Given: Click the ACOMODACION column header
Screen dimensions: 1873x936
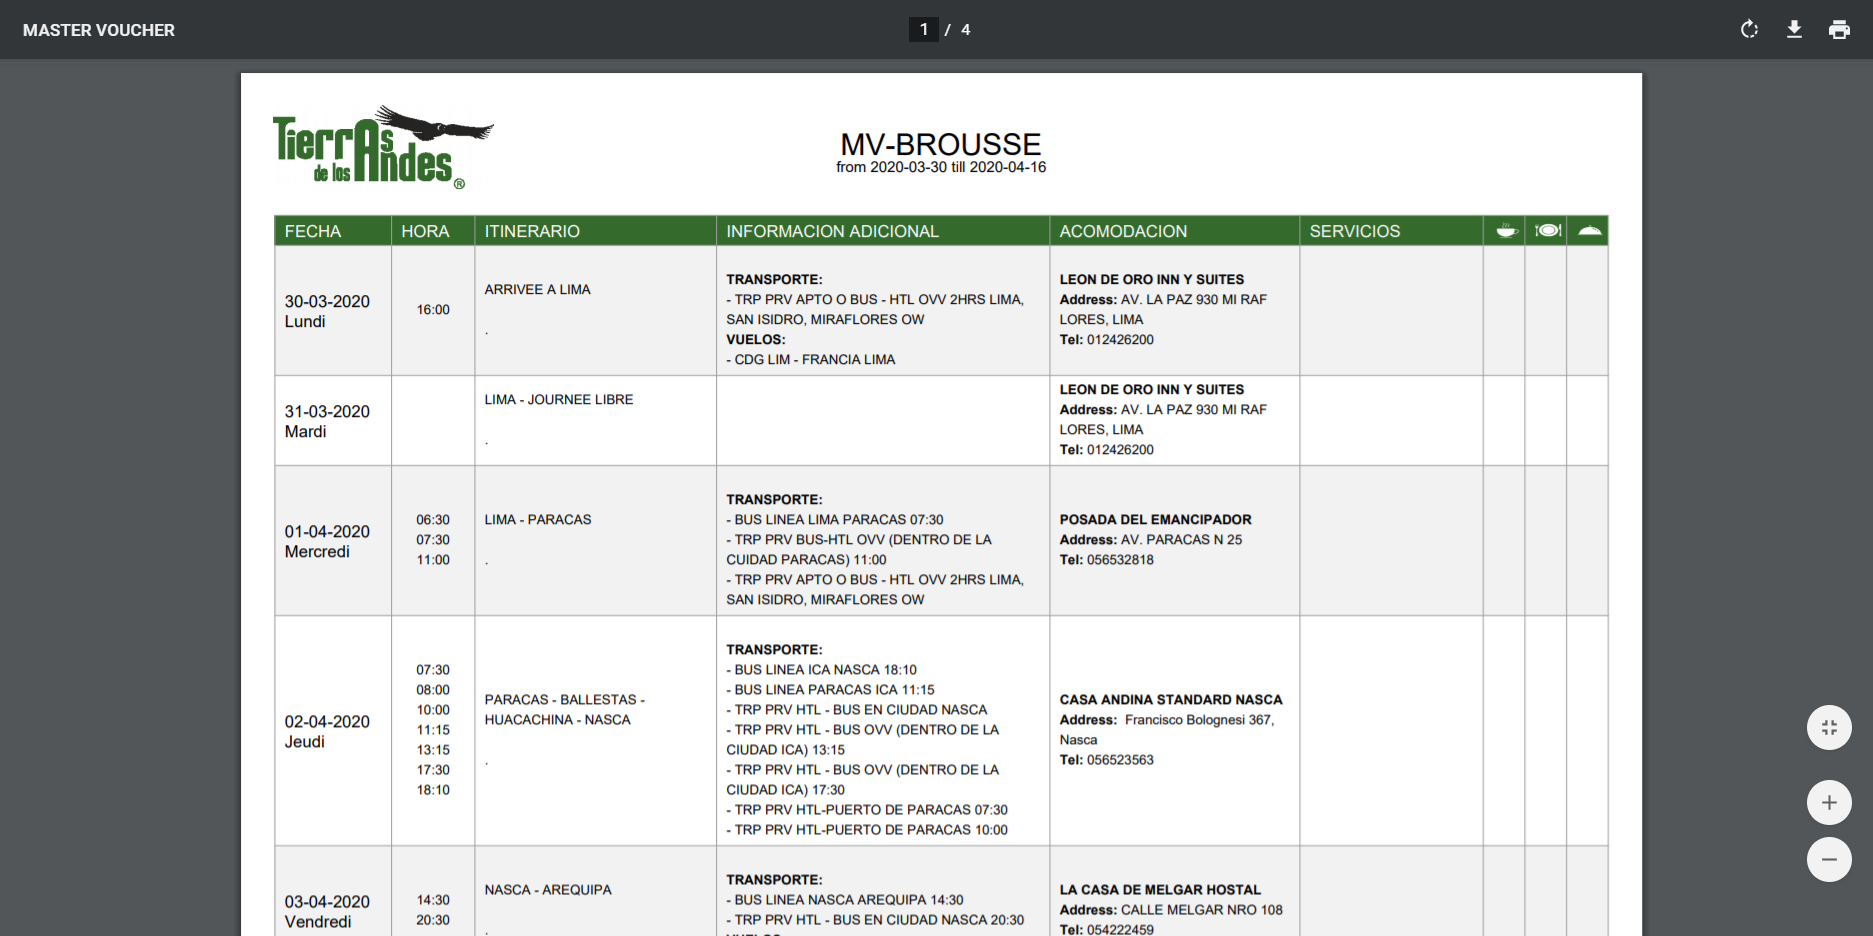Looking at the screenshot, I should (x=1123, y=232).
